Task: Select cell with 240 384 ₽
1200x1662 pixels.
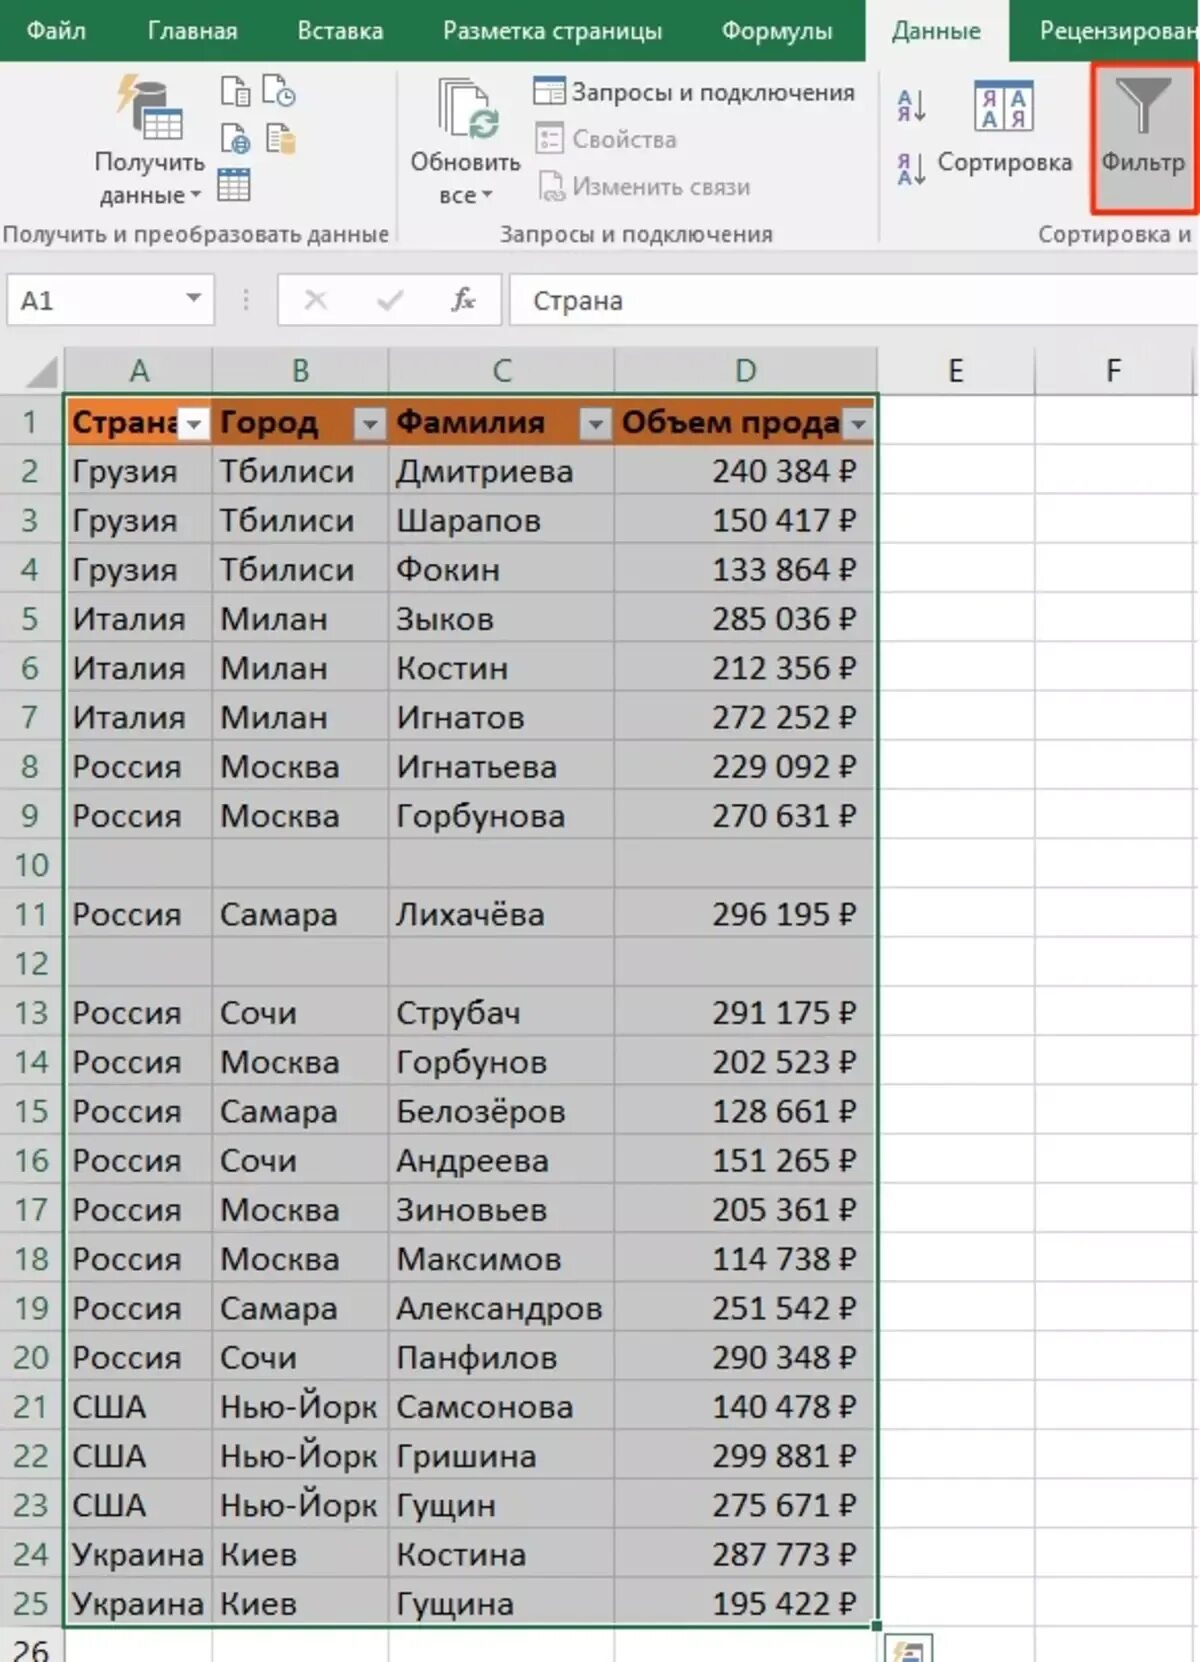Action: (x=745, y=471)
